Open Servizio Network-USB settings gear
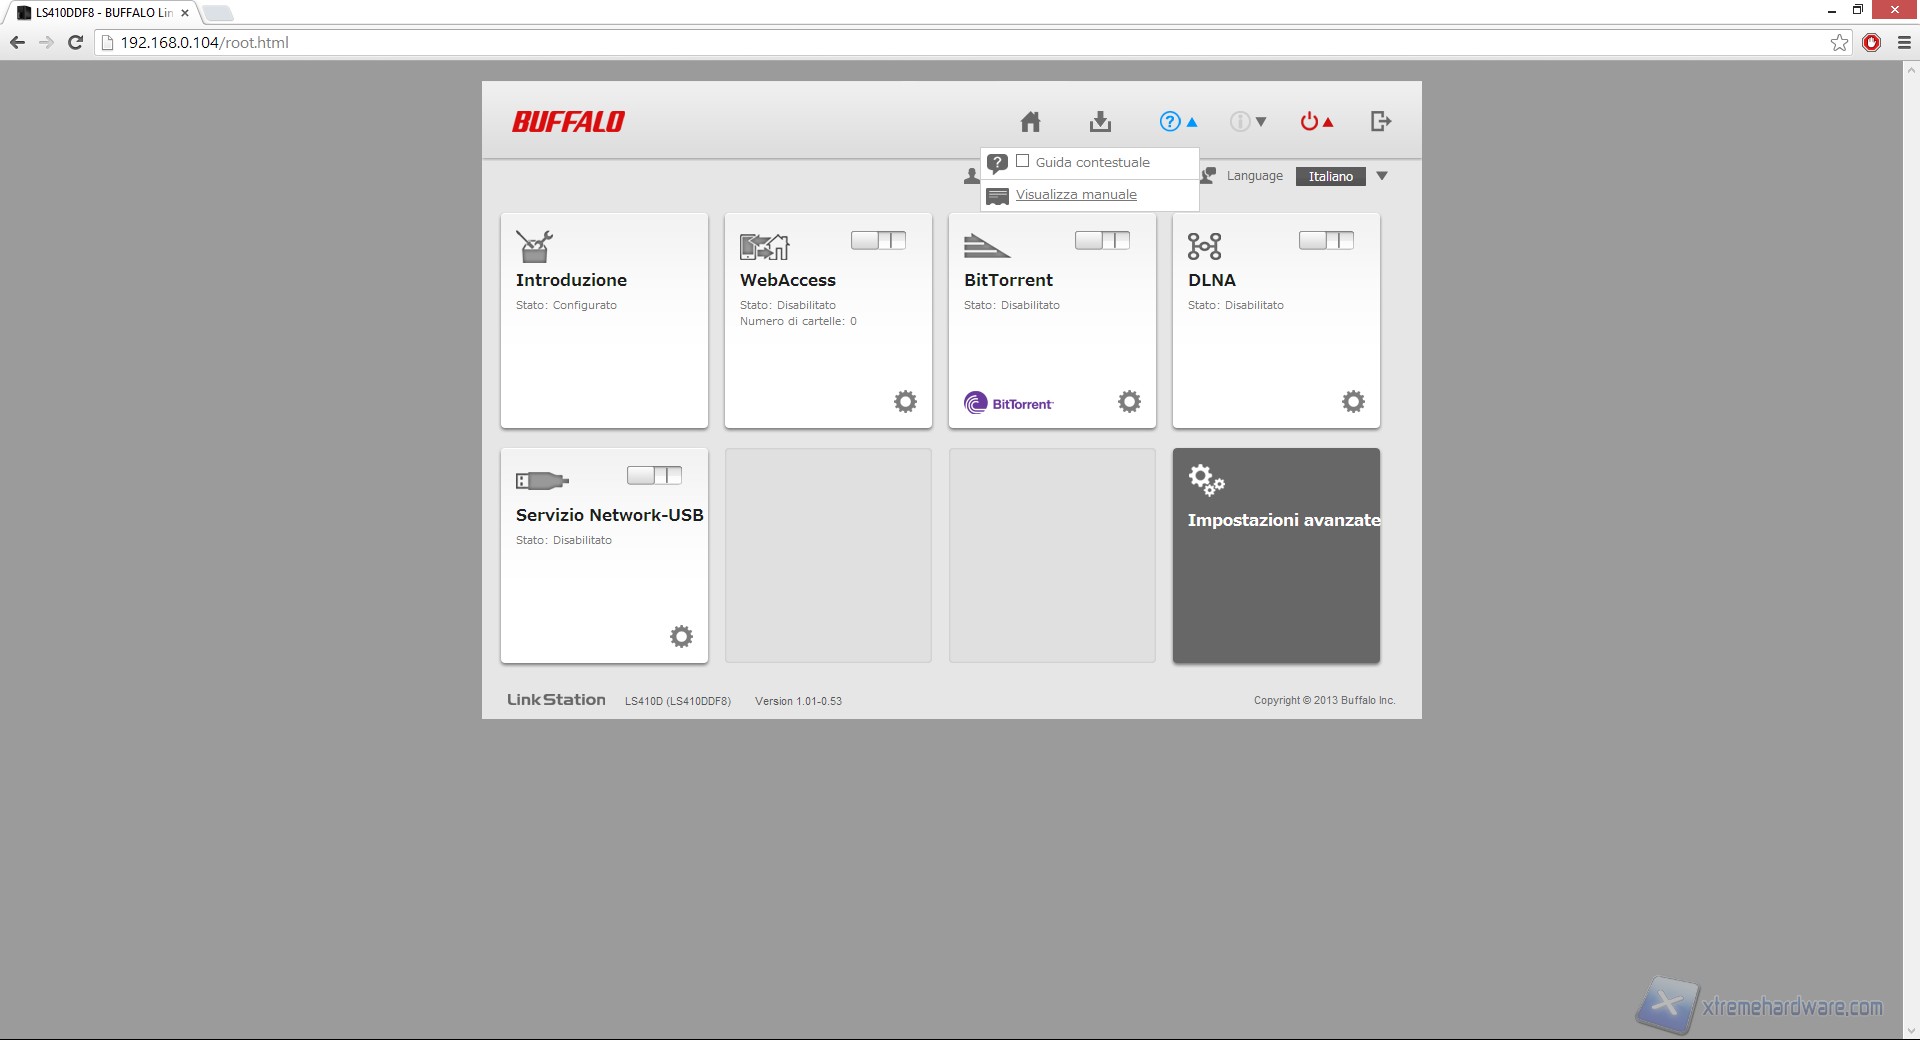Image resolution: width=1920 pixels, height=1040 pixels. pos(681,637)
